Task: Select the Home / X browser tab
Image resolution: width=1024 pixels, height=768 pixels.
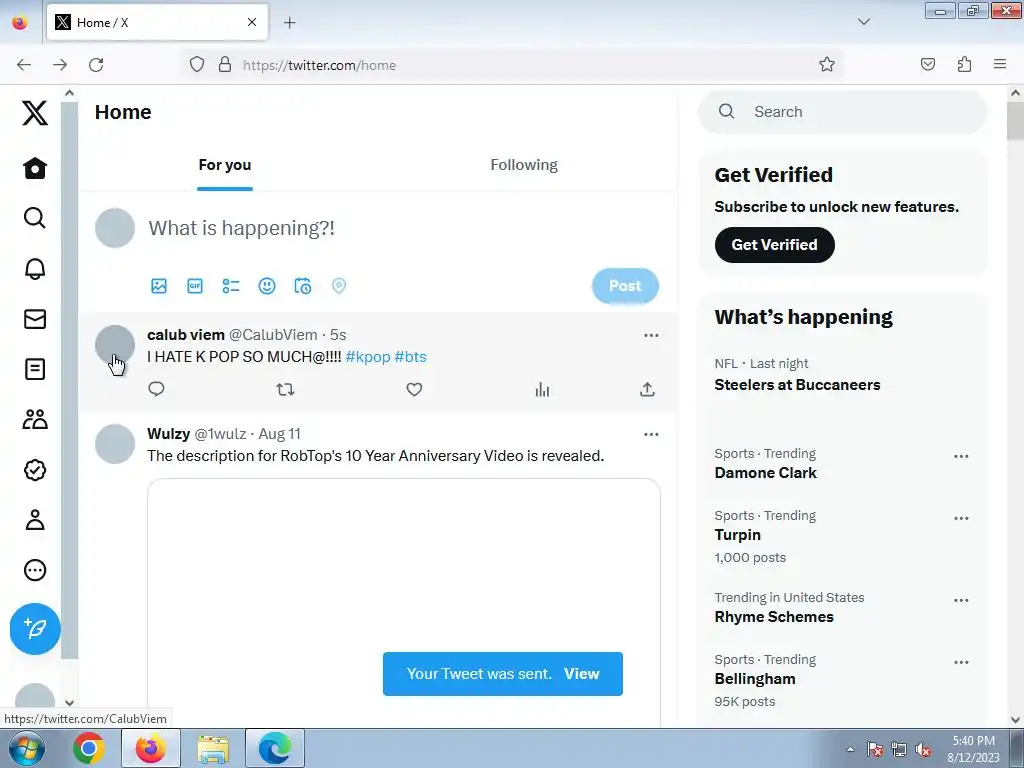Action: click(157, 22)
